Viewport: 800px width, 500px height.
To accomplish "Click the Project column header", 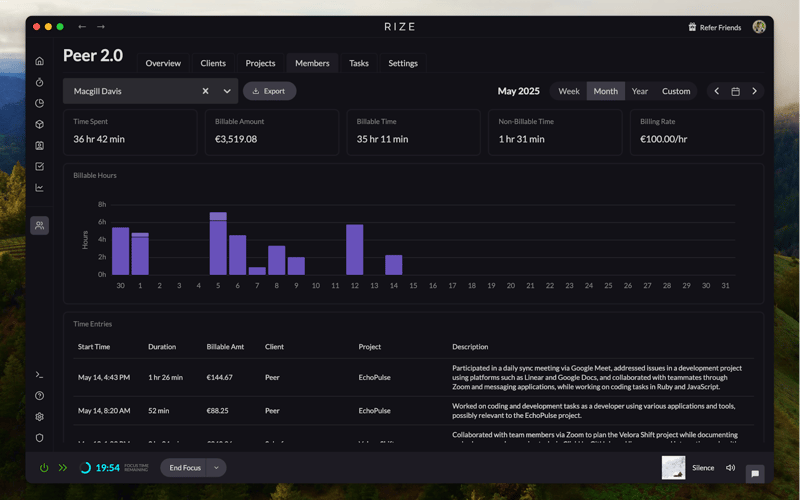I will coord(369,347).
